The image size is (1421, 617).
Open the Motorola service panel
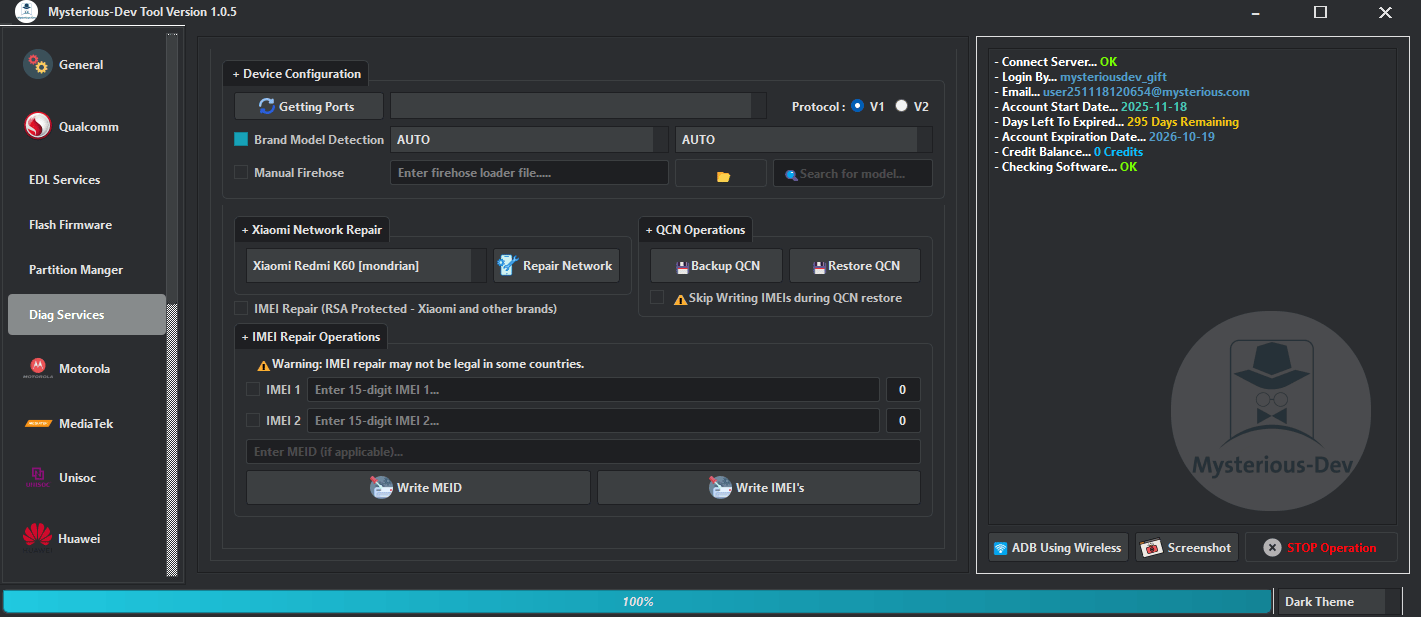[x=87, y=368]
